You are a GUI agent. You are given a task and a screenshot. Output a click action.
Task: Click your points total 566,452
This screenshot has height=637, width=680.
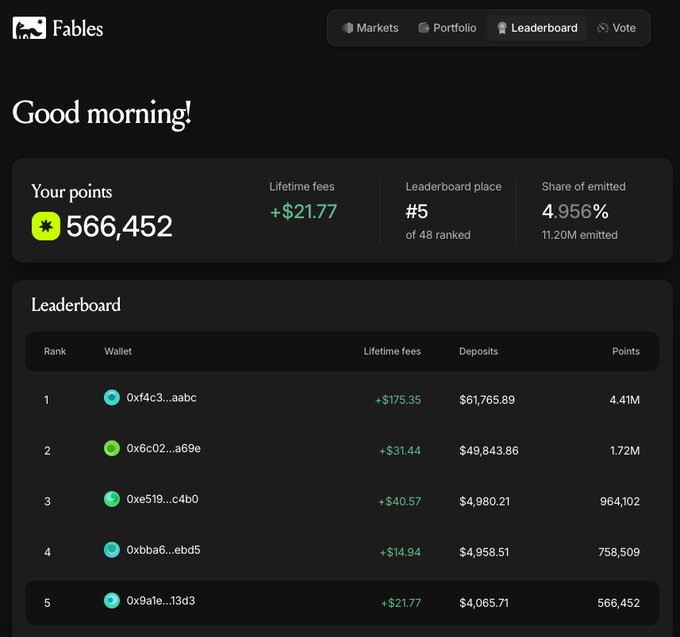coord(119,226)
